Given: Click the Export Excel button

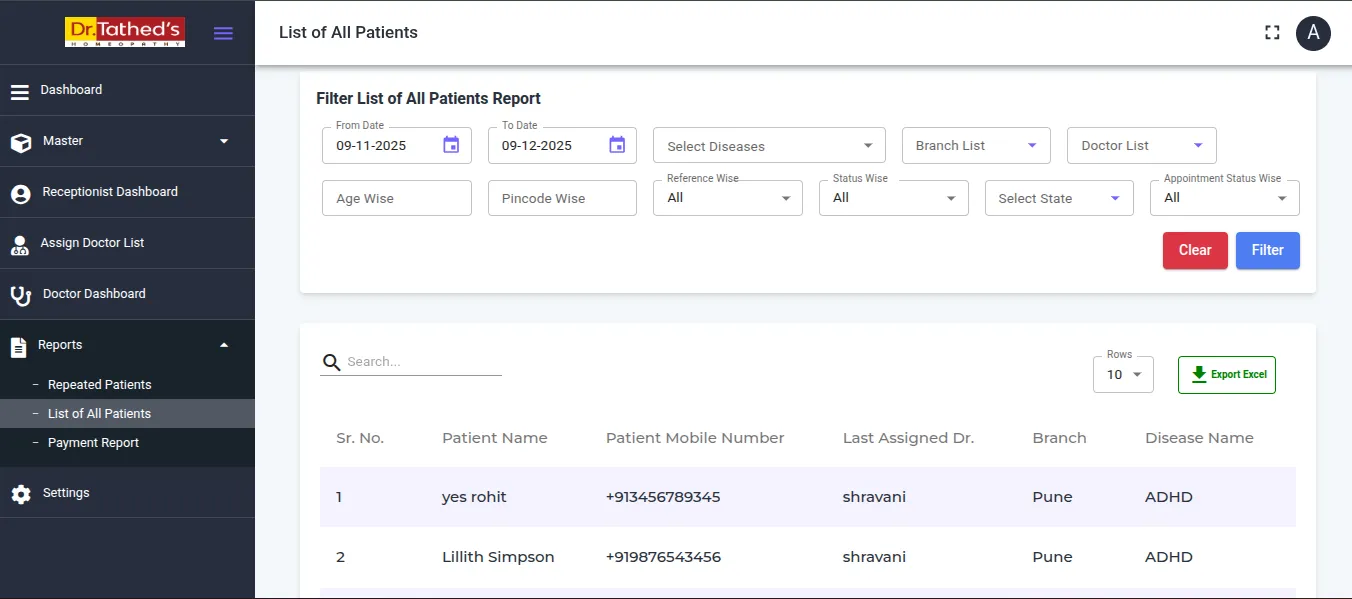Looking at the screenshot, I should [x=1226, y=375].
